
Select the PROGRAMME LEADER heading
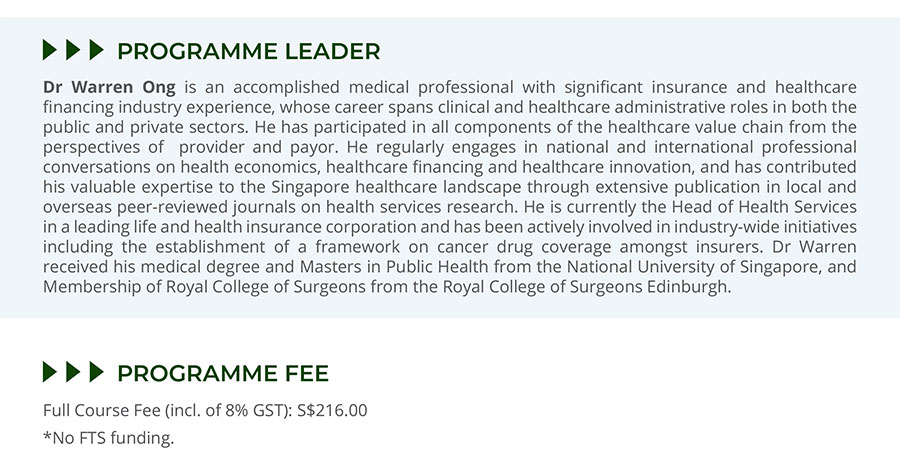(249, 51)
